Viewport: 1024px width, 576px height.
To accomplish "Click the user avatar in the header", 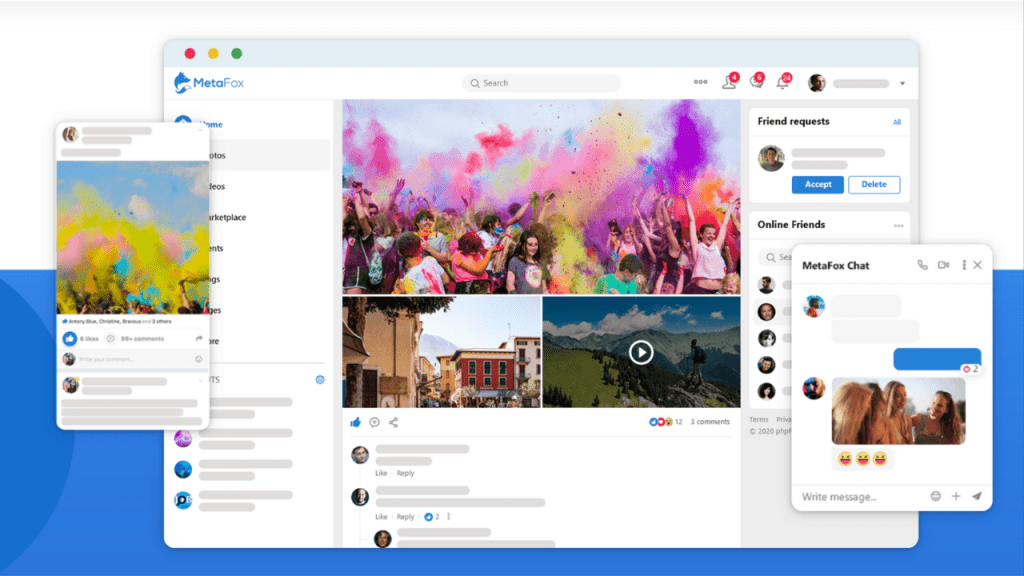I will pyautogui.click(x=816, y=83).
